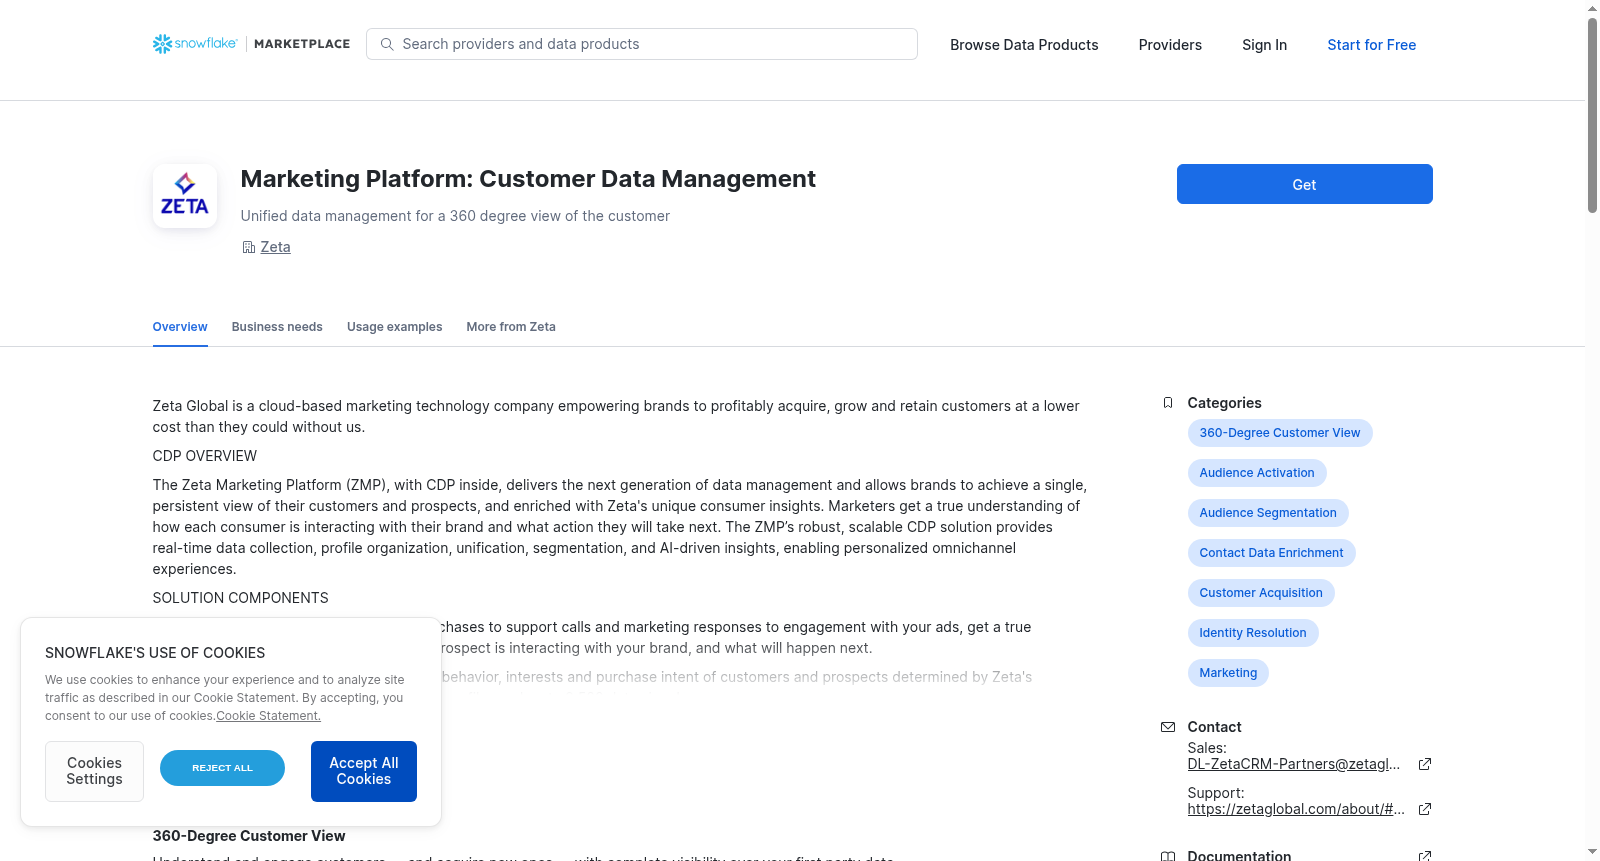Image resolution: width=1600 pixels, height=861 pixels.
Task: Click the page vertical scrollbar
Action: [x=1592, y=115]
